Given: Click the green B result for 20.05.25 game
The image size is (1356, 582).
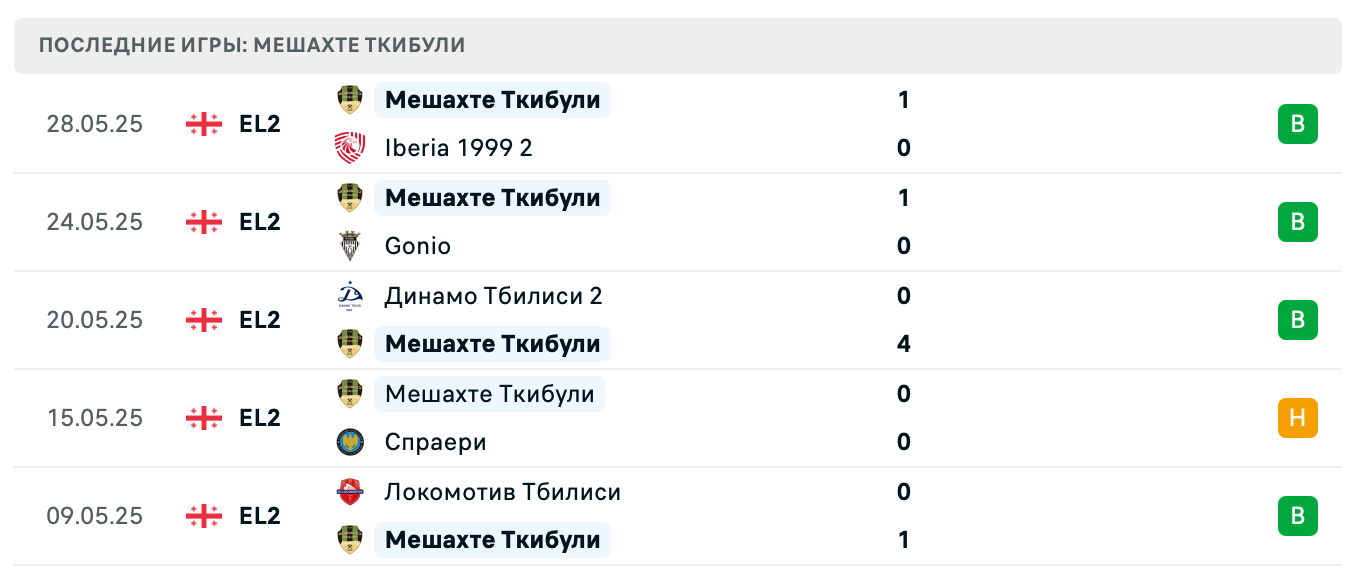Looking at the screenshot, I should 1297,320.
